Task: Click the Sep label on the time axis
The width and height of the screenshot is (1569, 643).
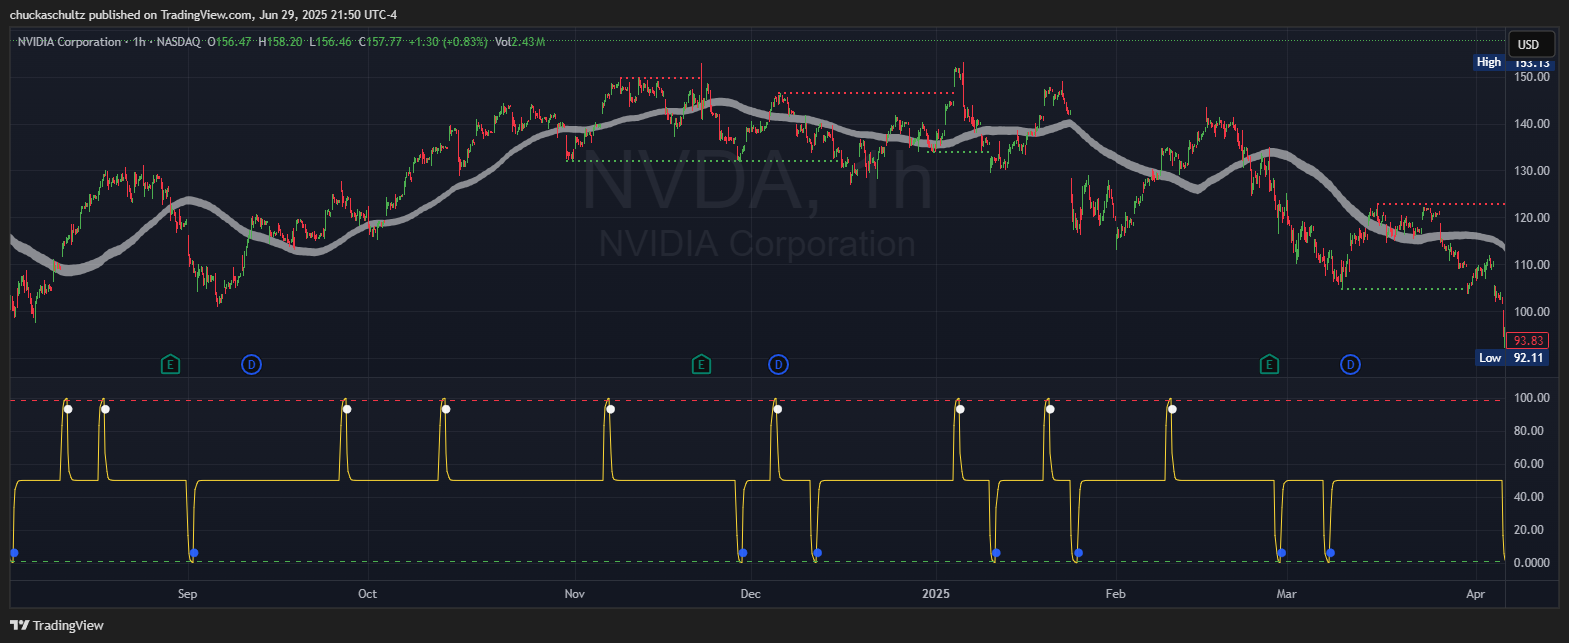Action: [x=187, y=594]
